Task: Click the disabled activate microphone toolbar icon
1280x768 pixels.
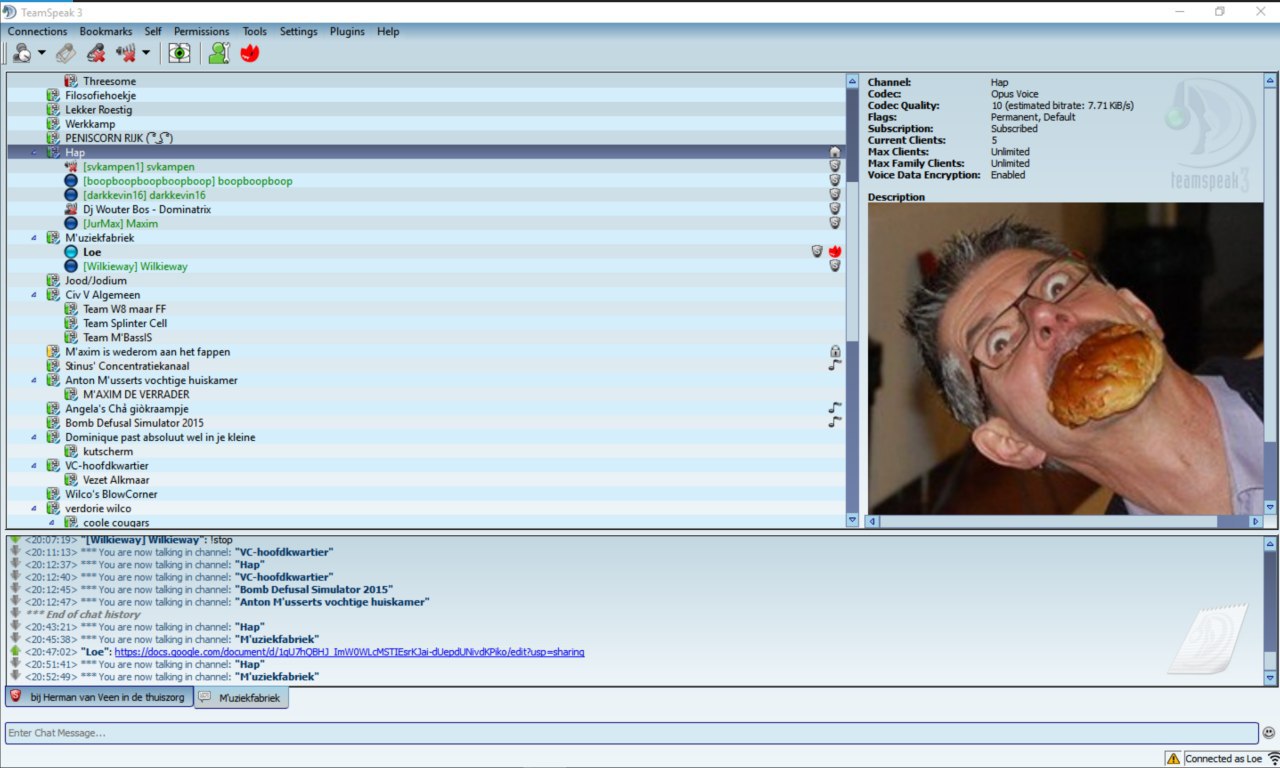Action: 66,53
